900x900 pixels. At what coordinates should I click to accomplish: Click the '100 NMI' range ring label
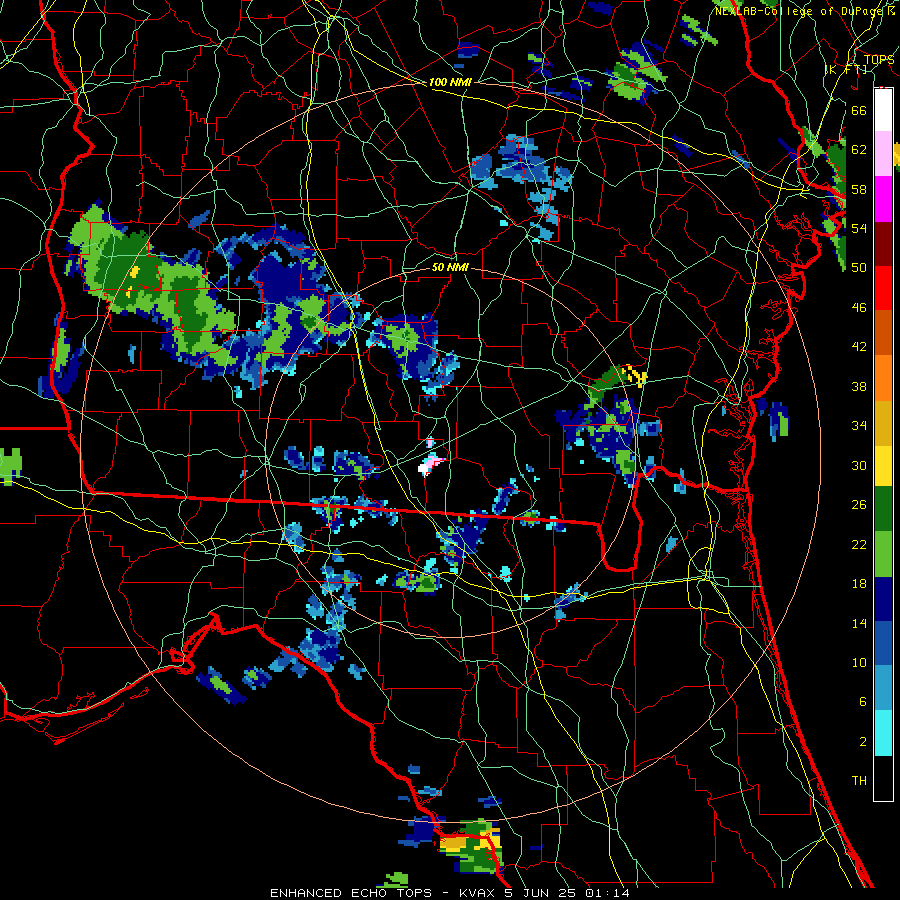tap(450, 82)
